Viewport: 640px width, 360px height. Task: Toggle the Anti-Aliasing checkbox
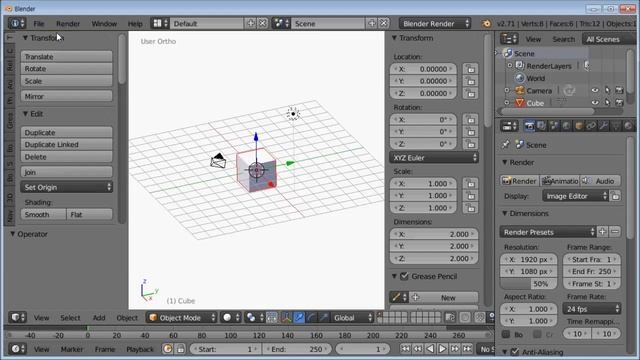point(515,351)
